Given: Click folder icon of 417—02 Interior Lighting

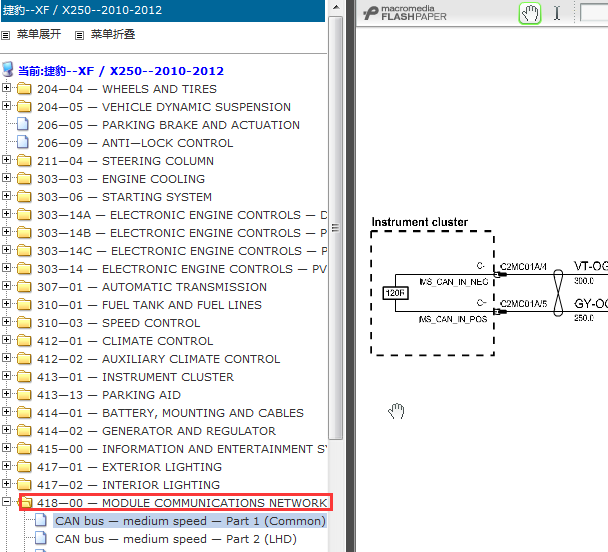Looking at the screenshot, I should pyautogui.click(x=24, y=484).
